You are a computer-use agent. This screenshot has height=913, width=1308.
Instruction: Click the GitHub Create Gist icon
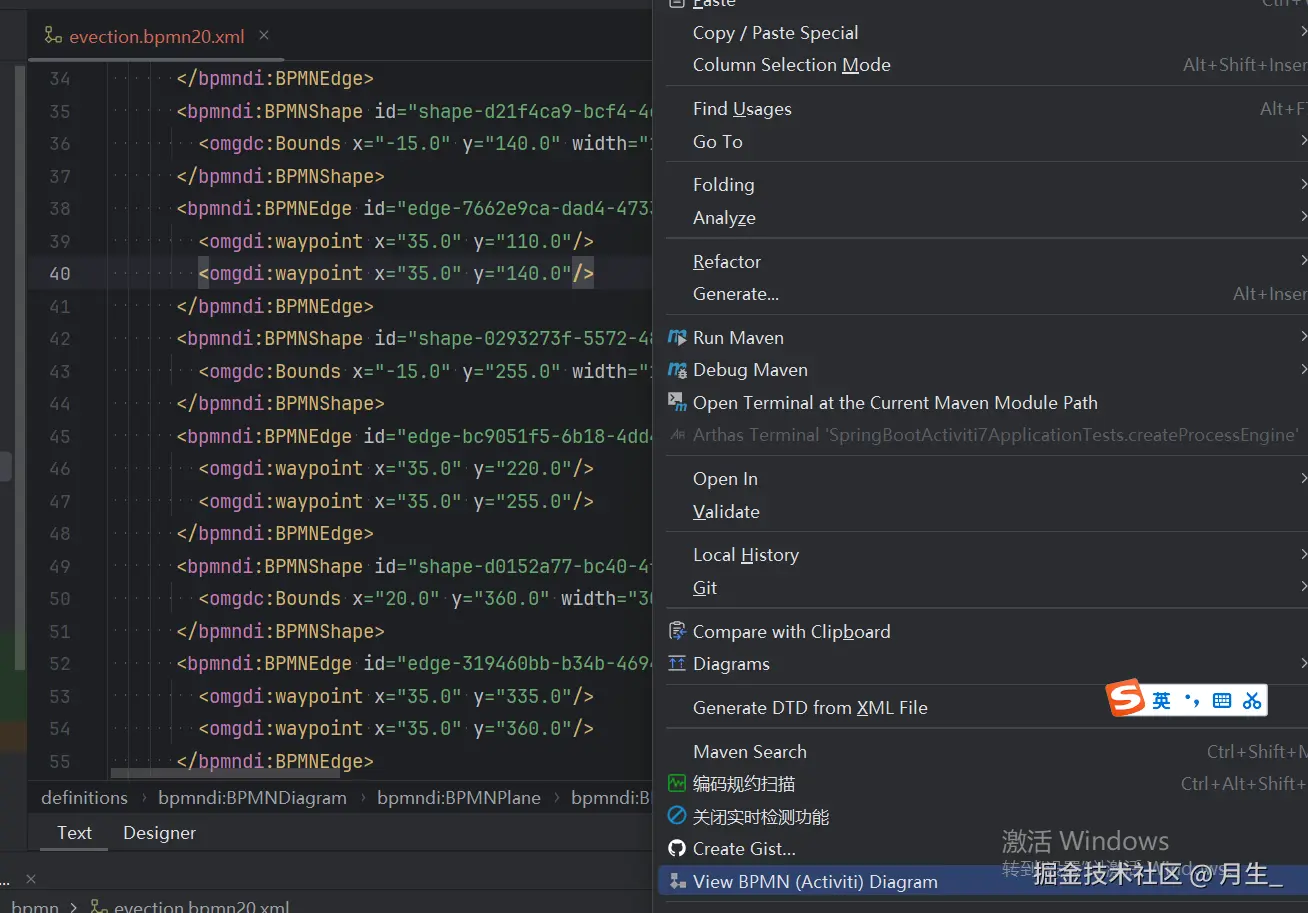pyautogui.click(x=677, y=849)
